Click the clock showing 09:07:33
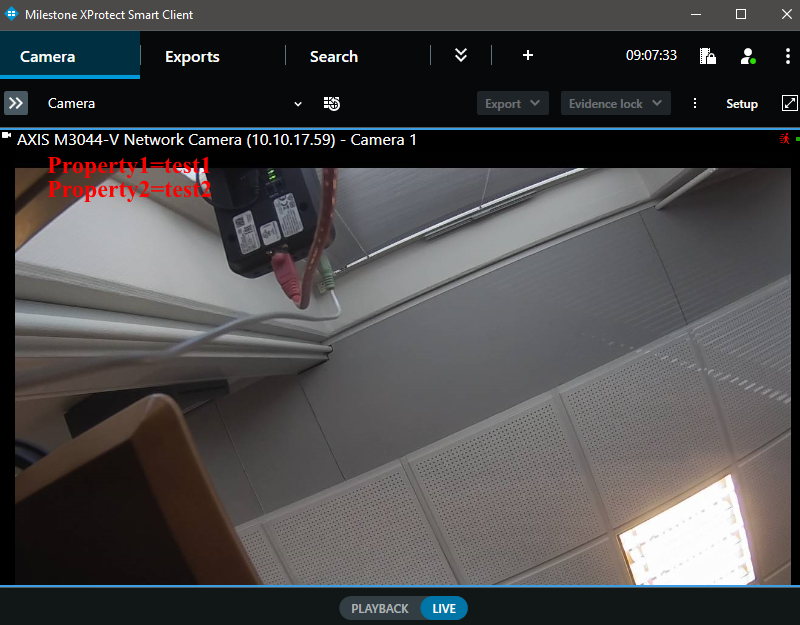This screenshot has width=800, height=625. [x=651, y=56]
